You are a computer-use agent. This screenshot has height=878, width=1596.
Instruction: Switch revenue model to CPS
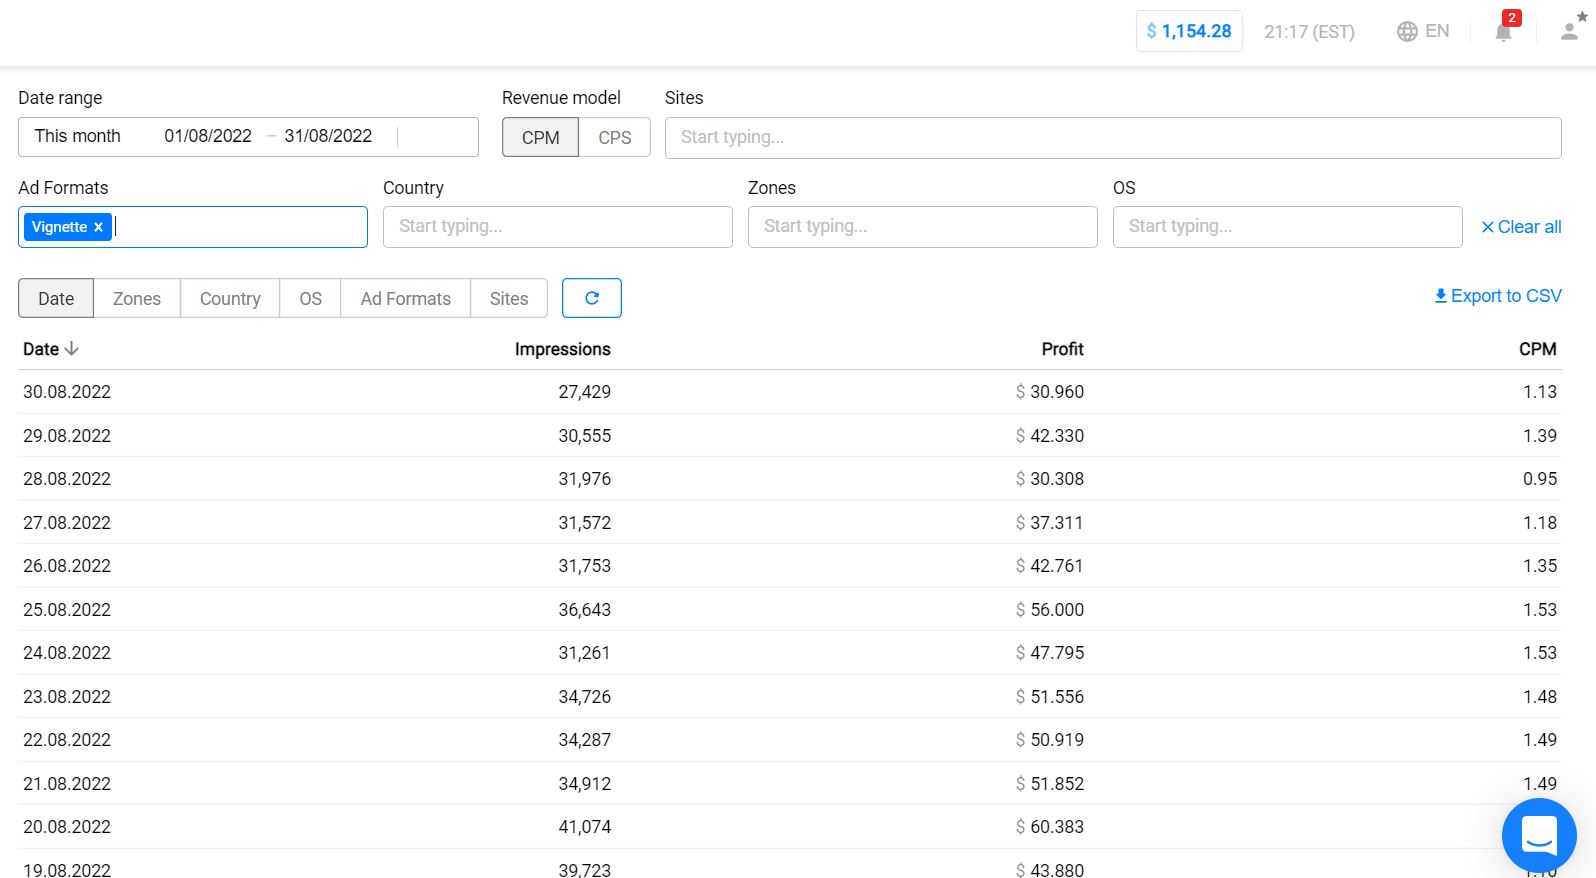coord(614,138)
